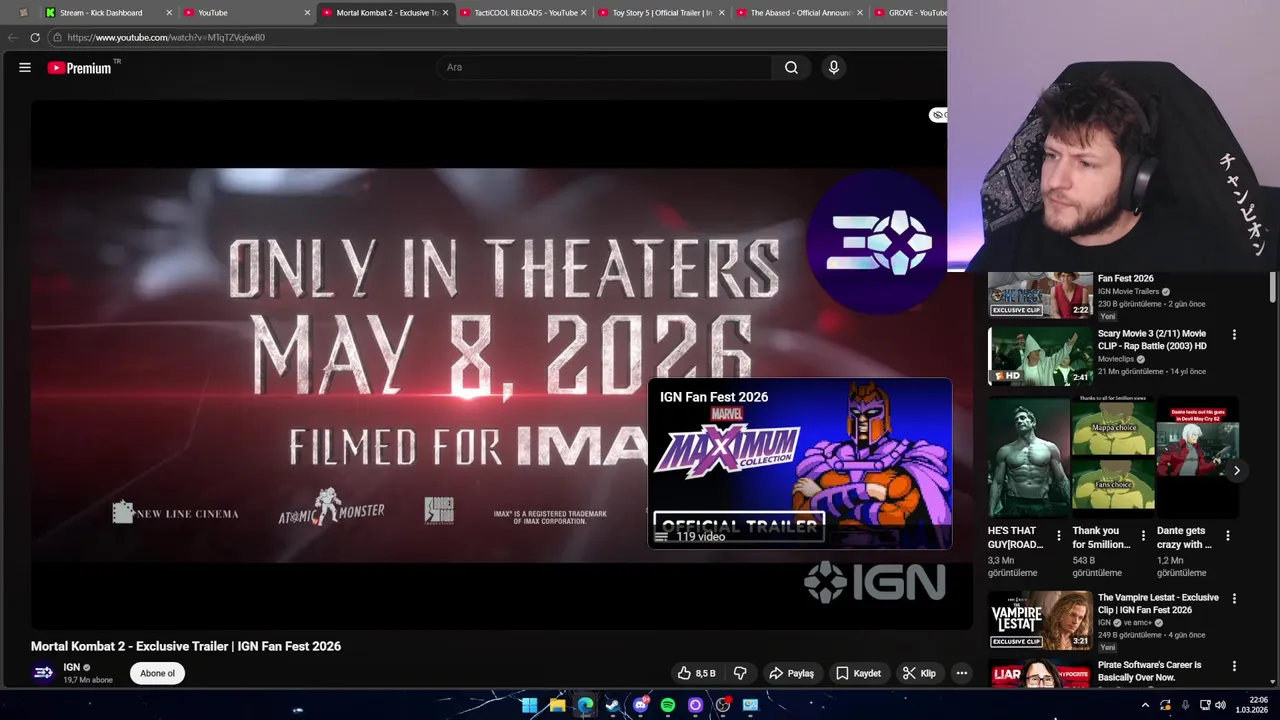Screen dimensions: 1280x720
Task: Open options for Pirate Software's Career video
Action: 1234,666
